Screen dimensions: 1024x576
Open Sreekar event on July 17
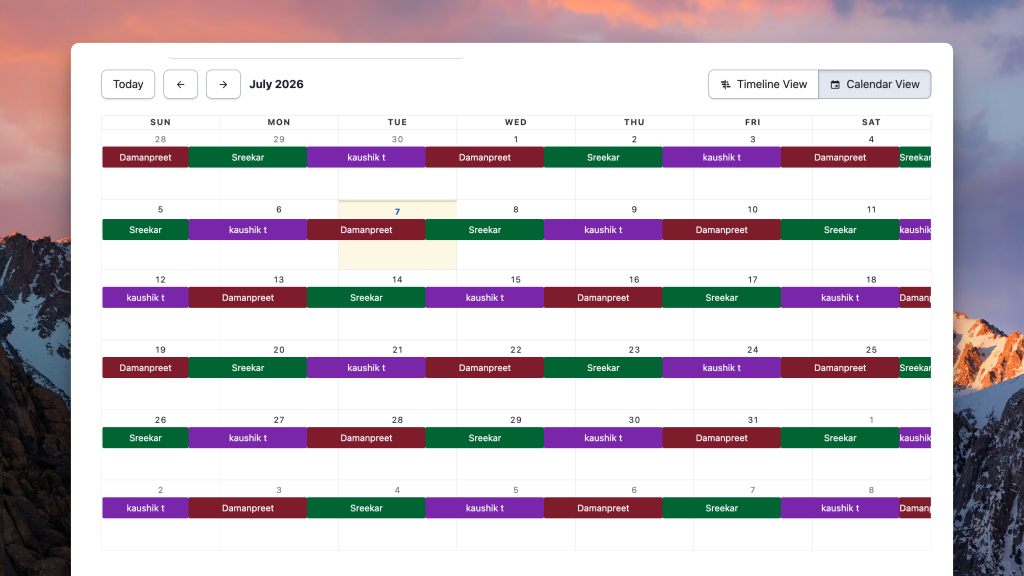pos(722,298)
